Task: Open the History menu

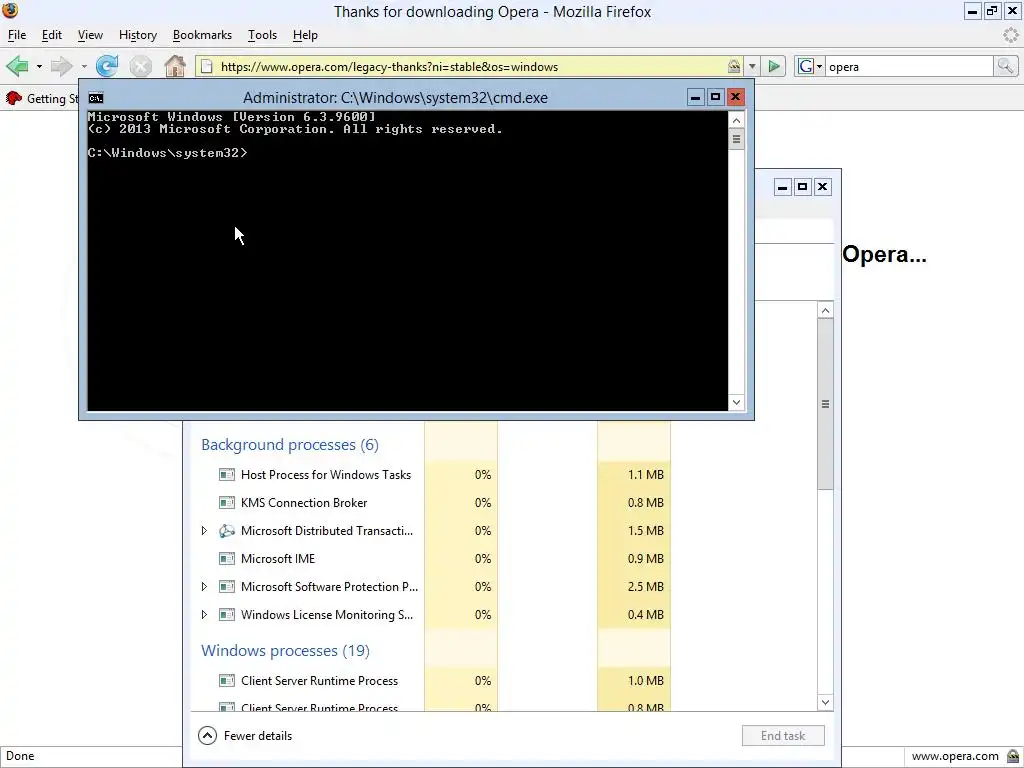Action: 138,35
